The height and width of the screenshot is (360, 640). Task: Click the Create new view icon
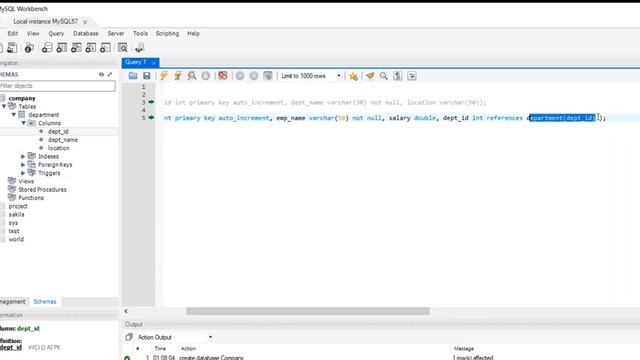pos(76,48)
